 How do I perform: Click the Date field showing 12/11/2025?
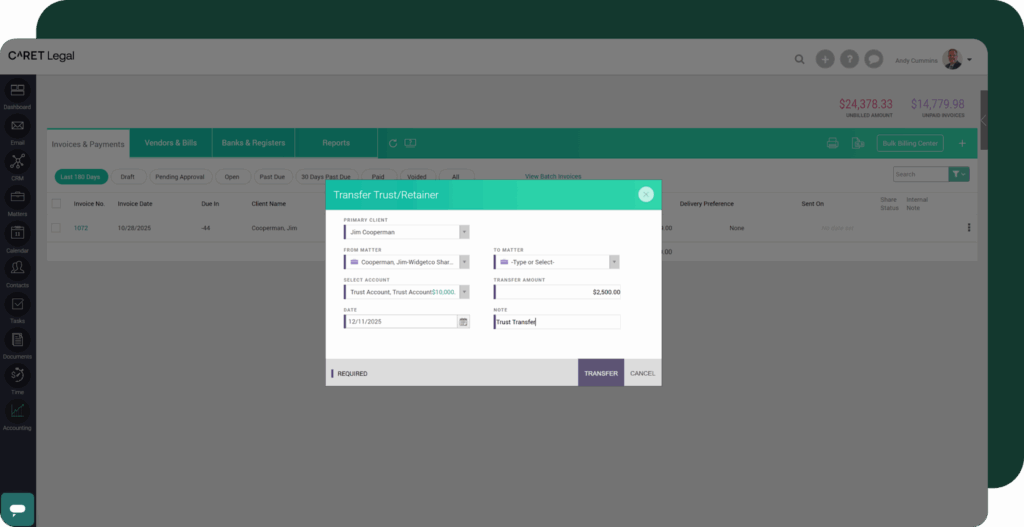point(400,322)
